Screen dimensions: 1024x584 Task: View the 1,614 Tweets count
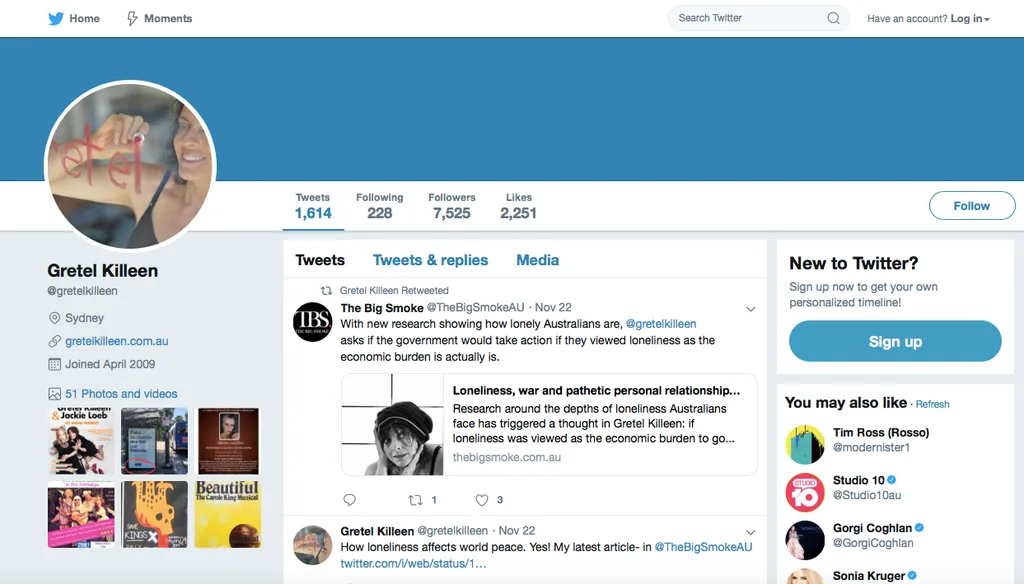tap(313, 206)
